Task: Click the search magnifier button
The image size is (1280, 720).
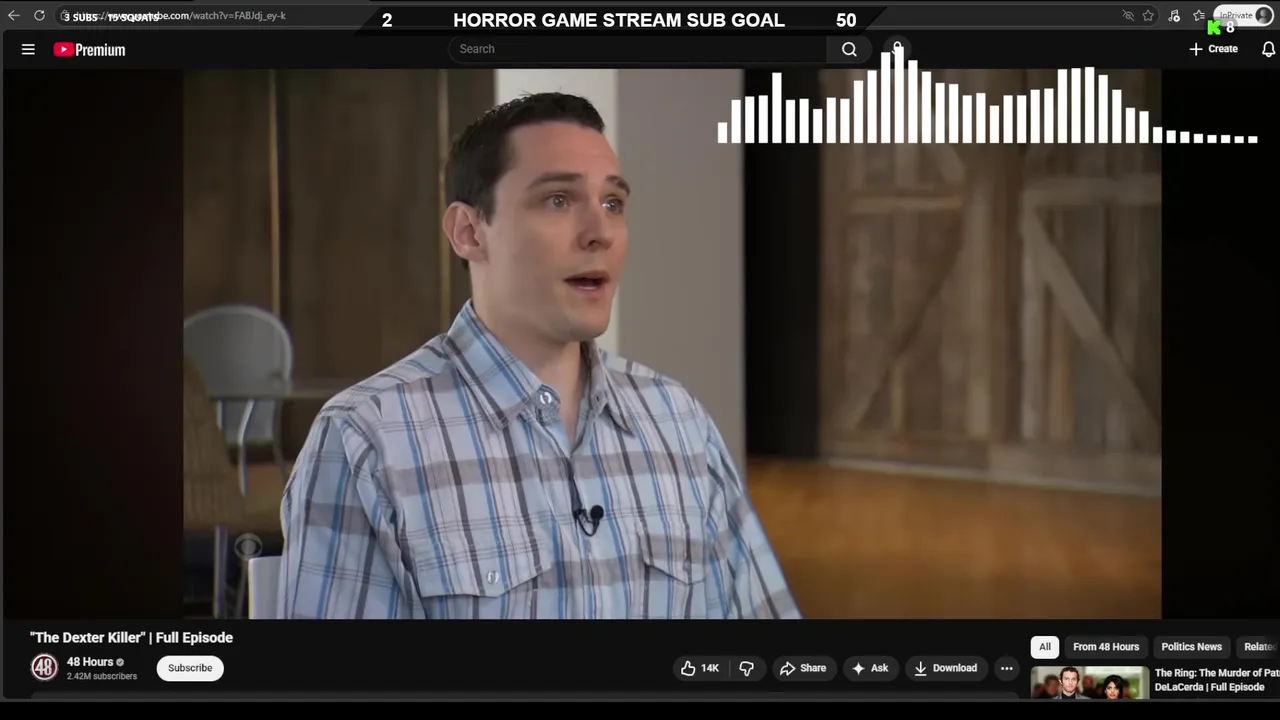Action: (849, 49)
